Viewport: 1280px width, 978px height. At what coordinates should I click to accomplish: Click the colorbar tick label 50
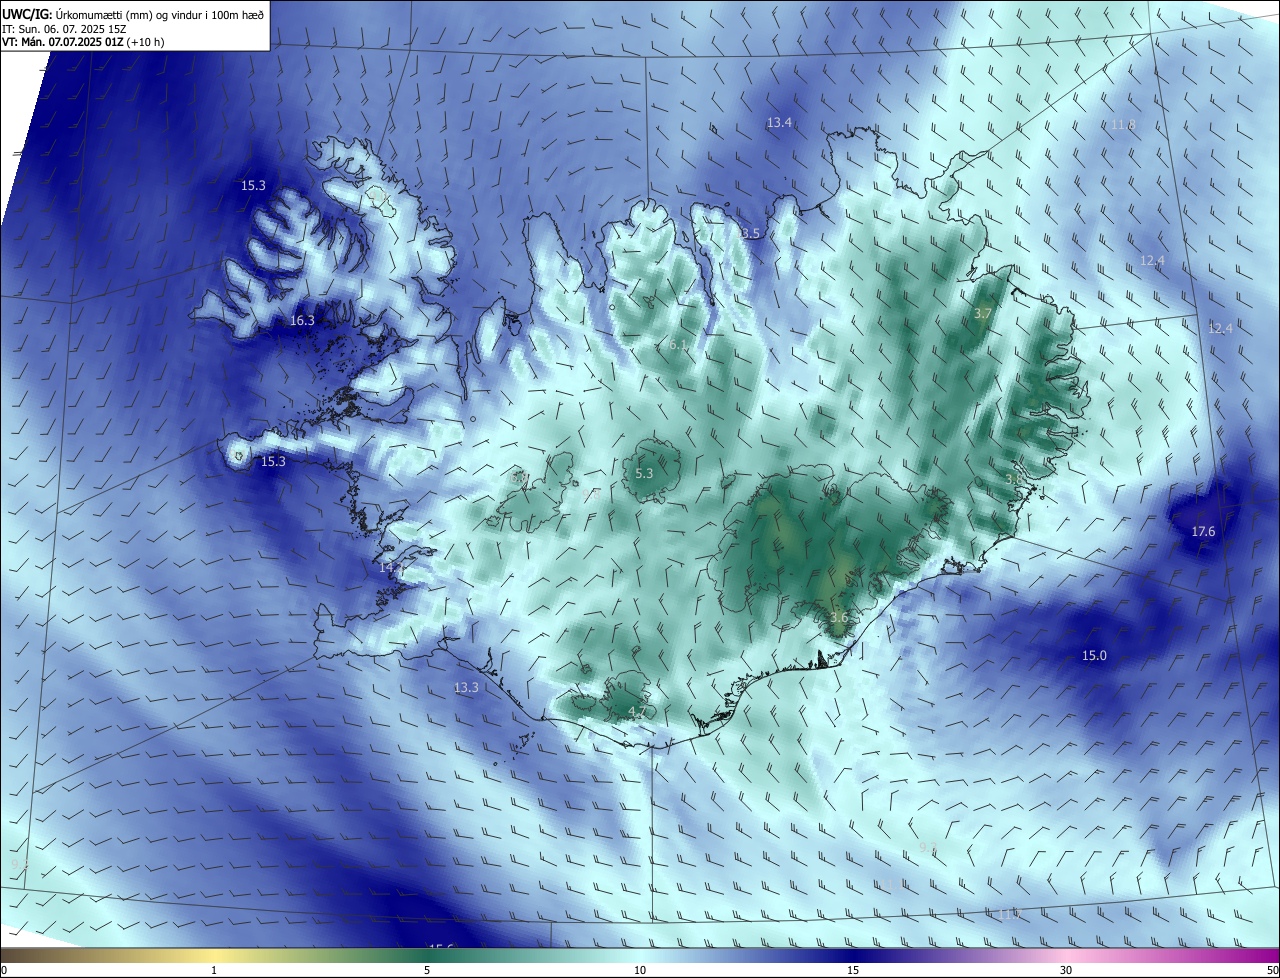[x=1272, y=970]
